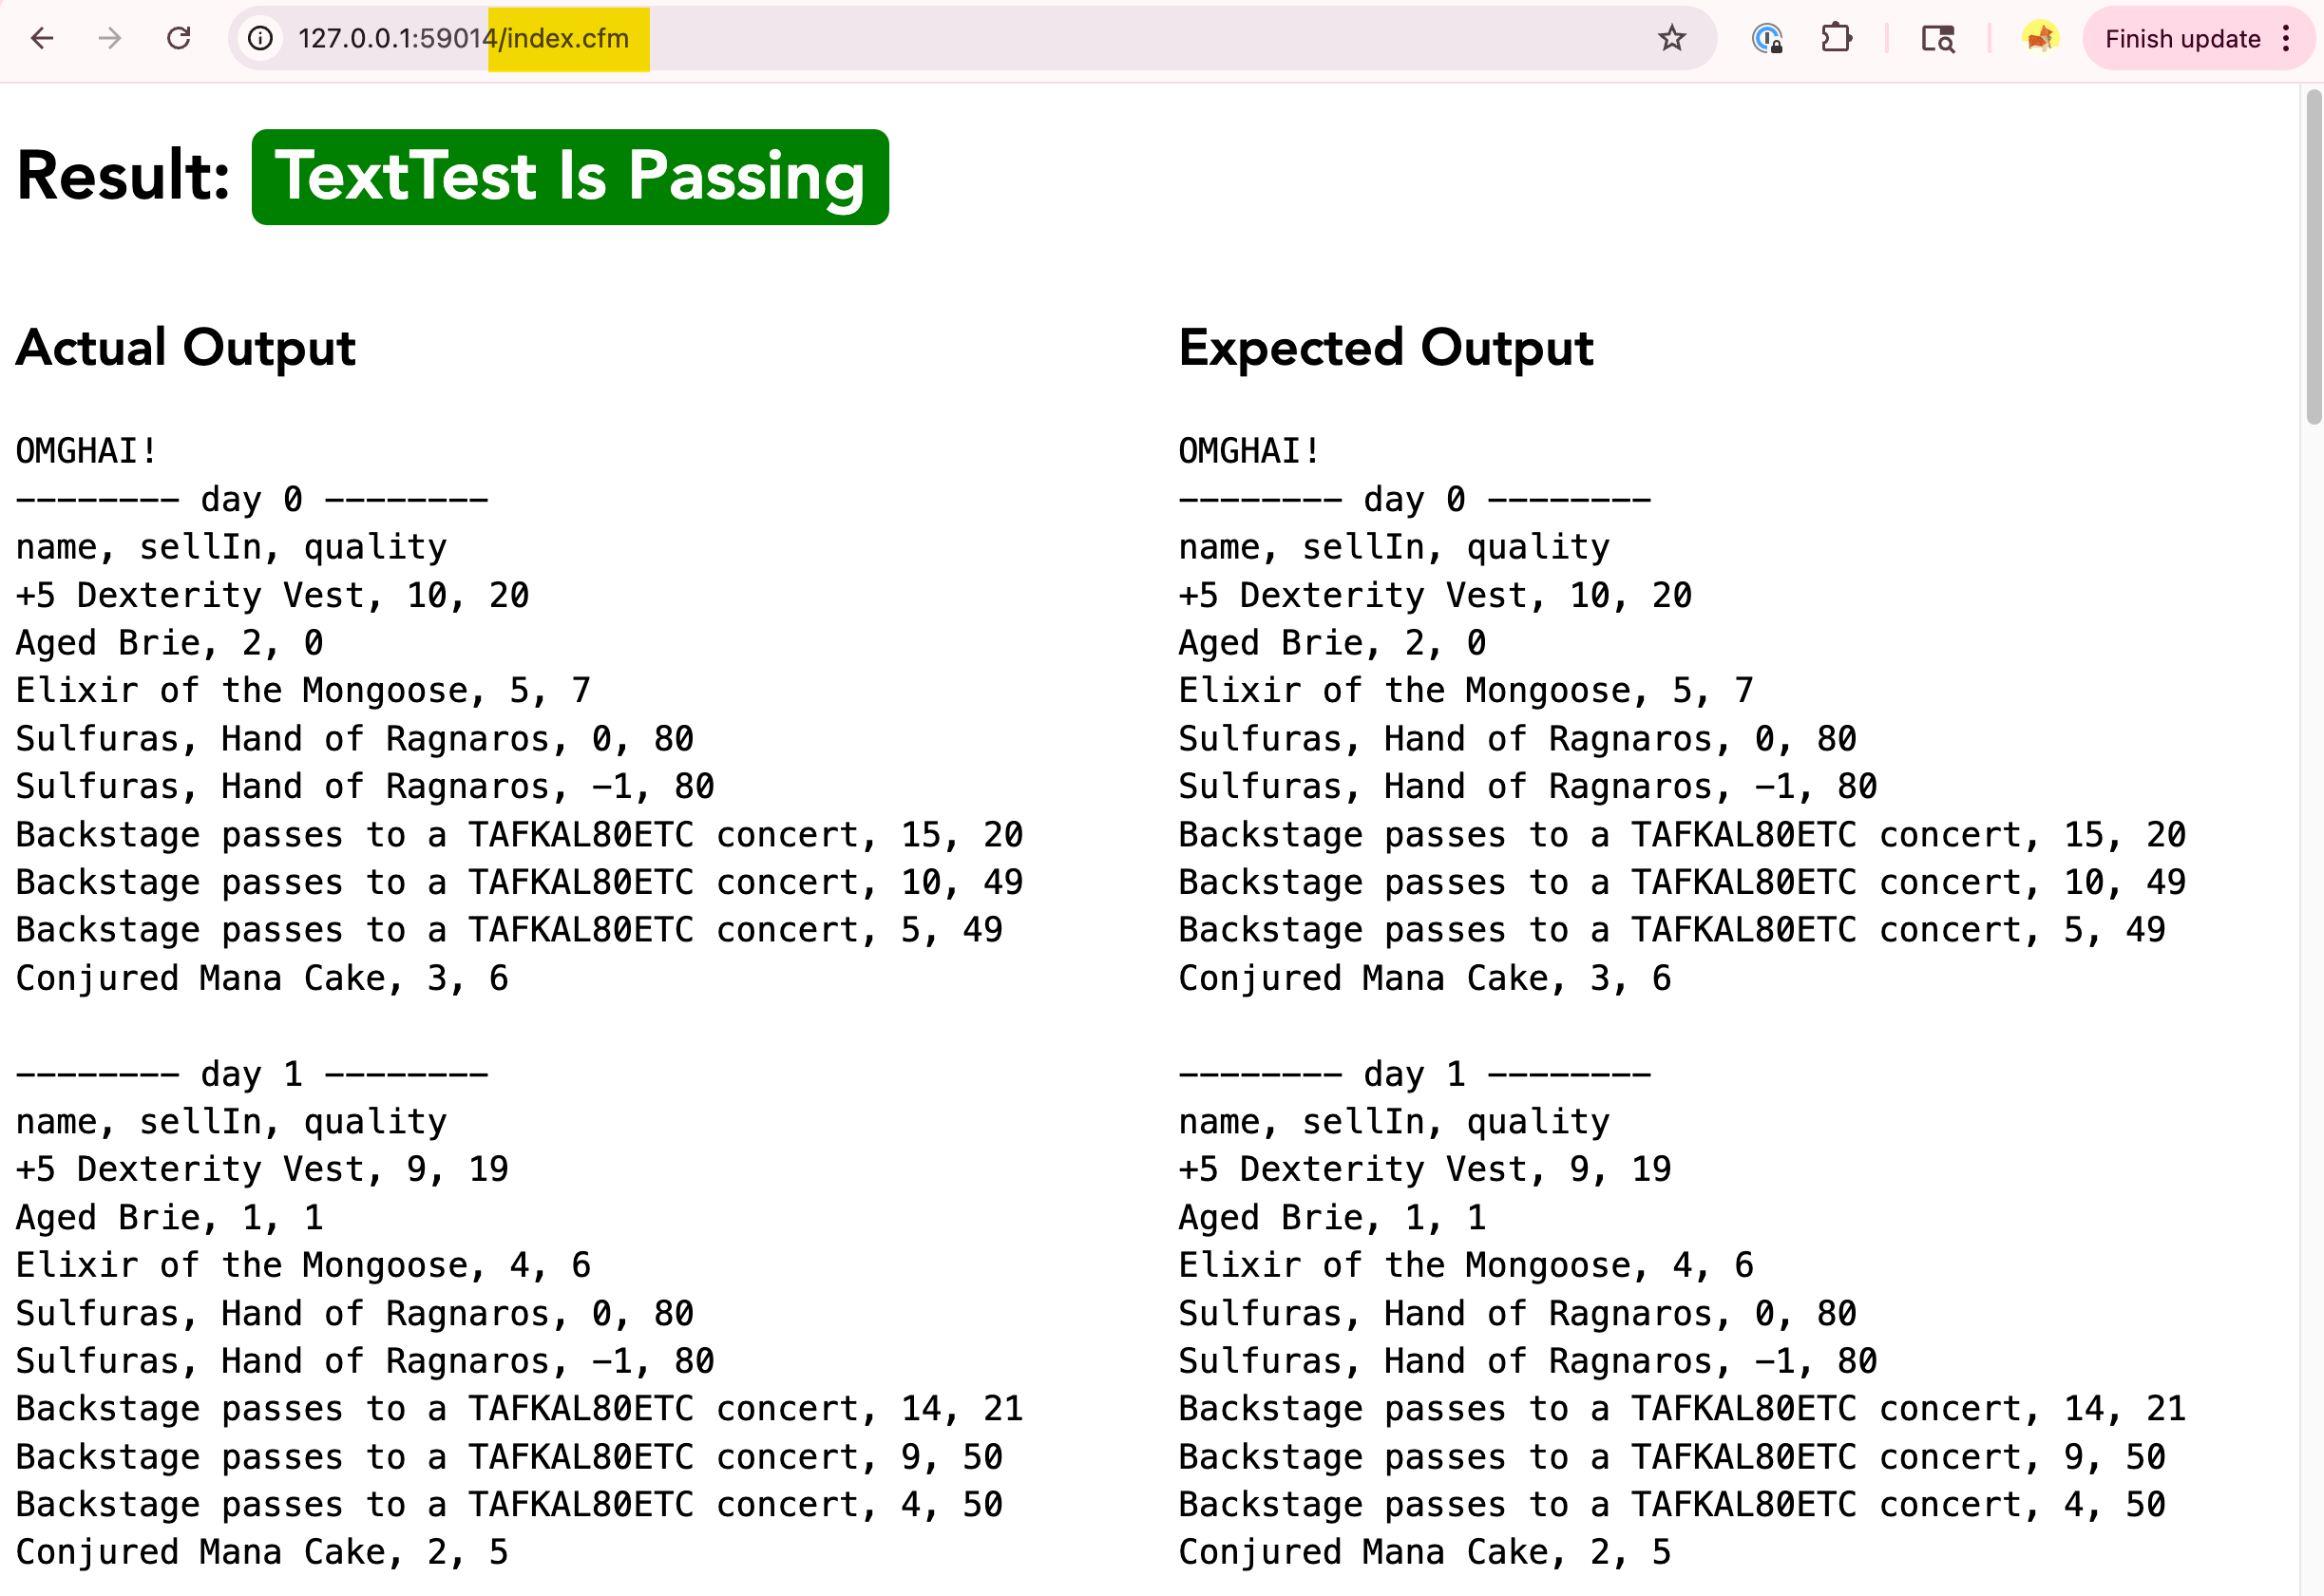Viewport: 2324px width, 1596px height.
Task: Open the search side panel icon
Action: (x=1937, y=38)
